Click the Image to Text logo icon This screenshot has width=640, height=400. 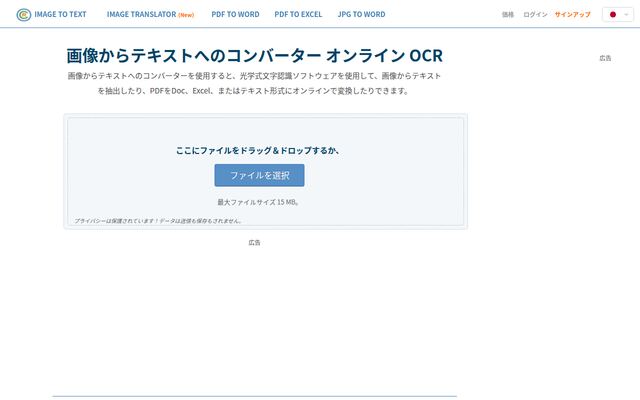24,15
